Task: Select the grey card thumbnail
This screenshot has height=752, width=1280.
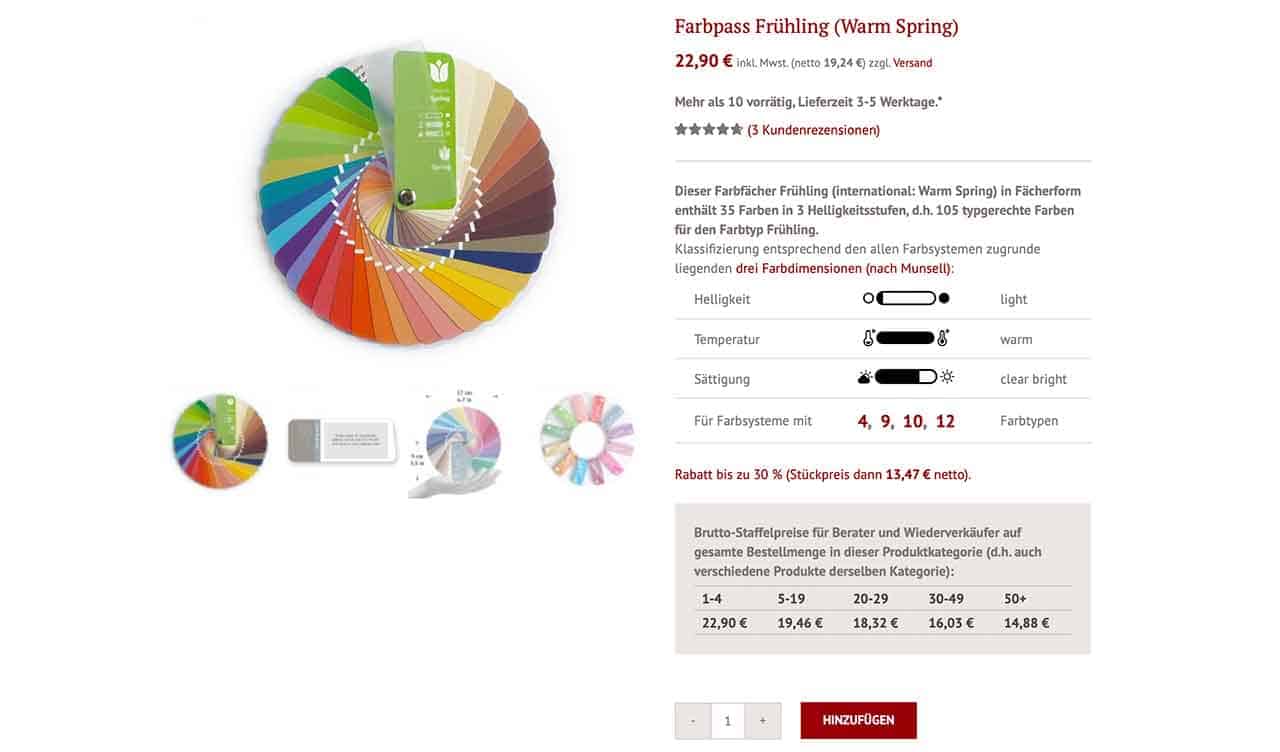Action: [343, 441]
